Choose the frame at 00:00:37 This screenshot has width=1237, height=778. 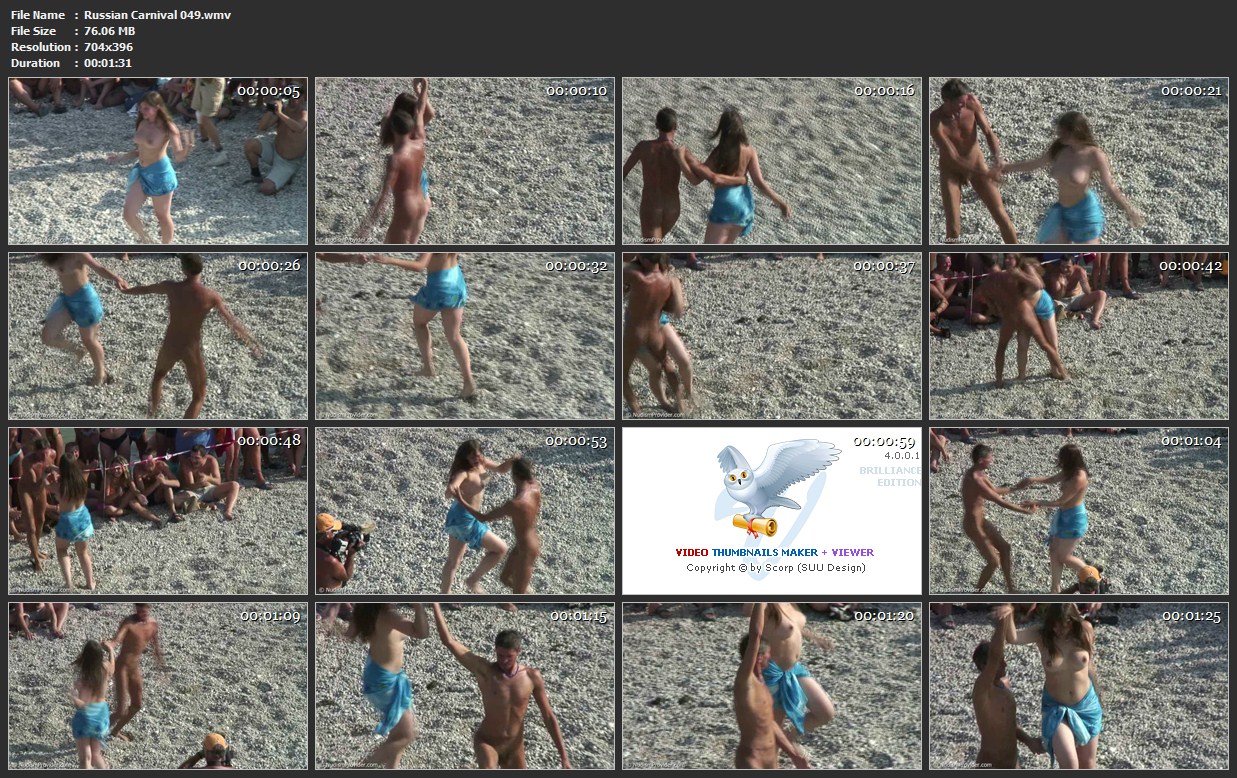pyautogui.click(x=772, y=336)
